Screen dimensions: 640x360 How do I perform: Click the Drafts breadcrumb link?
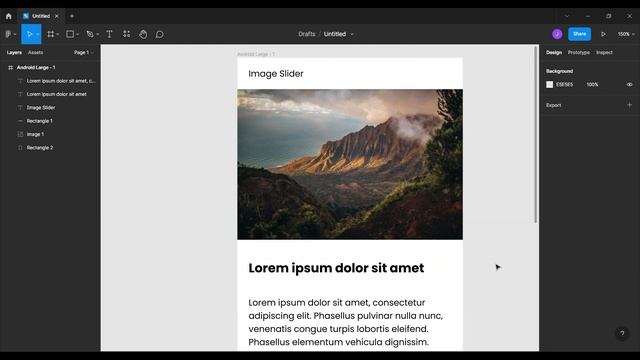tap(307, 34)
